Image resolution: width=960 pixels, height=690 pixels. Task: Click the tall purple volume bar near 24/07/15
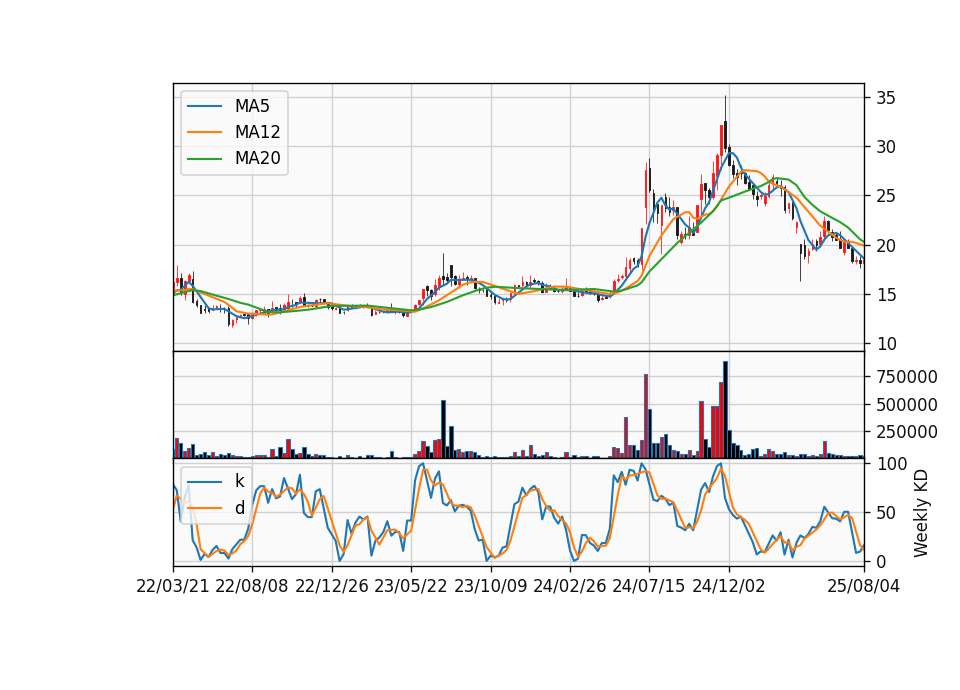tap(646, 416)
